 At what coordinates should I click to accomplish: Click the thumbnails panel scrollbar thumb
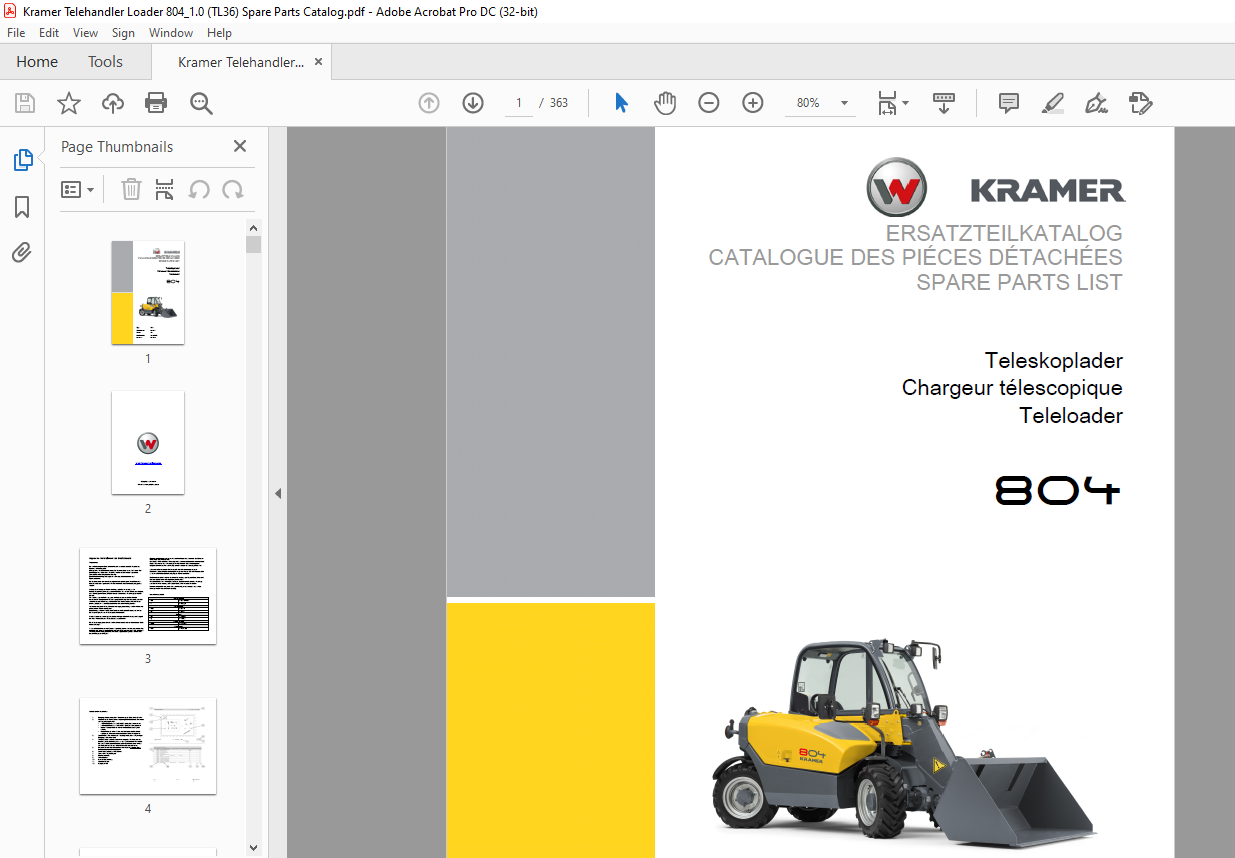tap(254, 245)
